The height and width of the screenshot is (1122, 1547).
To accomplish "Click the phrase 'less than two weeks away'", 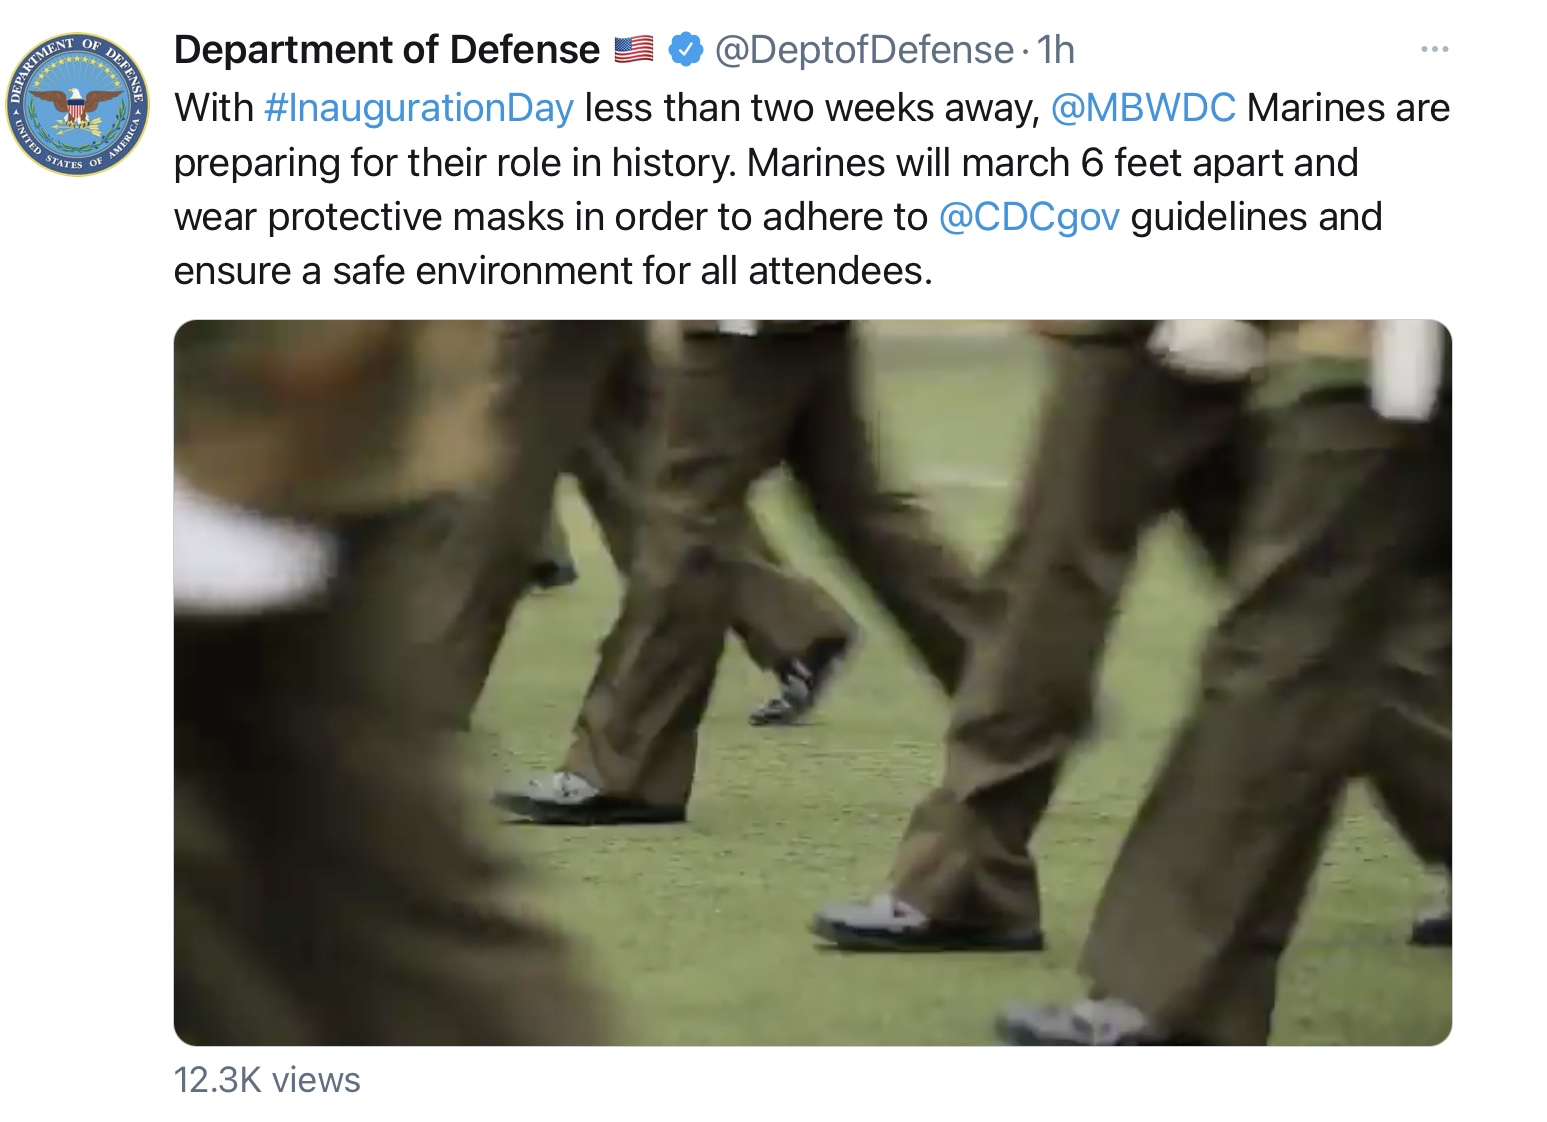I will 812,108.
